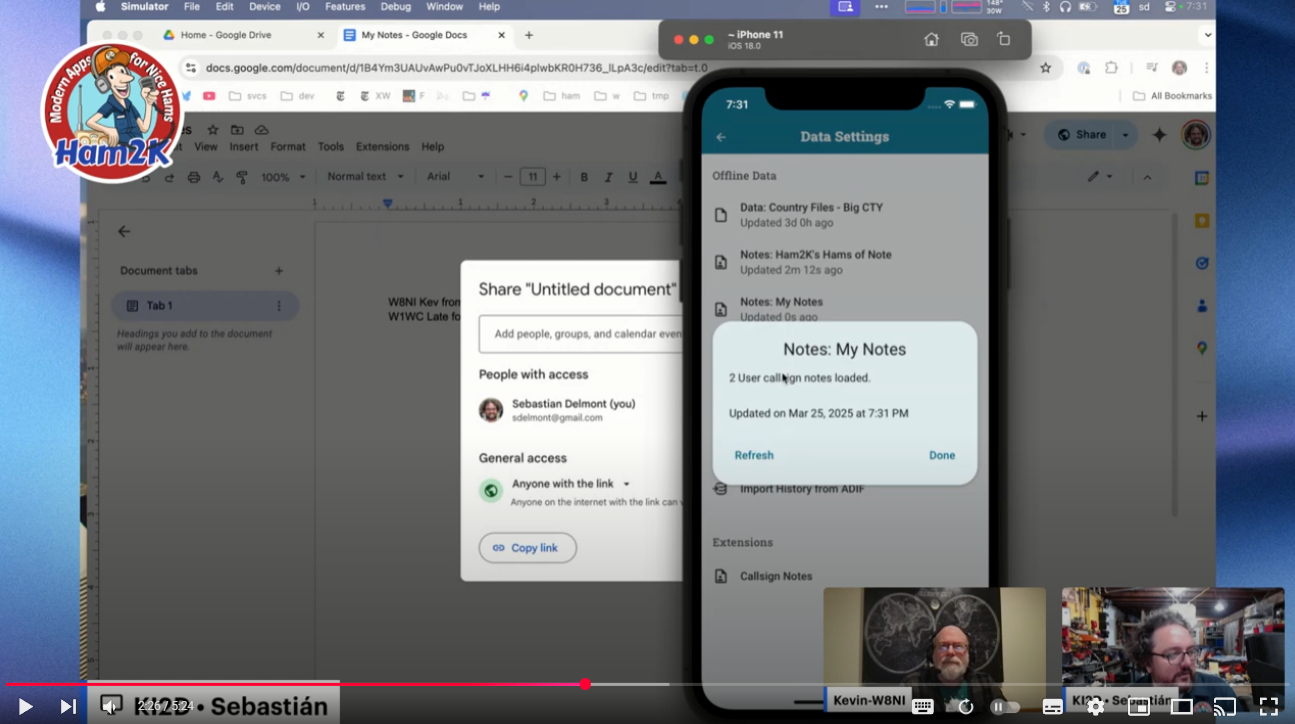Open the Apple menu
Image resolution: width=1295 pixels, height=724 pixels.
pyautogui.click(x=100, y=7)
